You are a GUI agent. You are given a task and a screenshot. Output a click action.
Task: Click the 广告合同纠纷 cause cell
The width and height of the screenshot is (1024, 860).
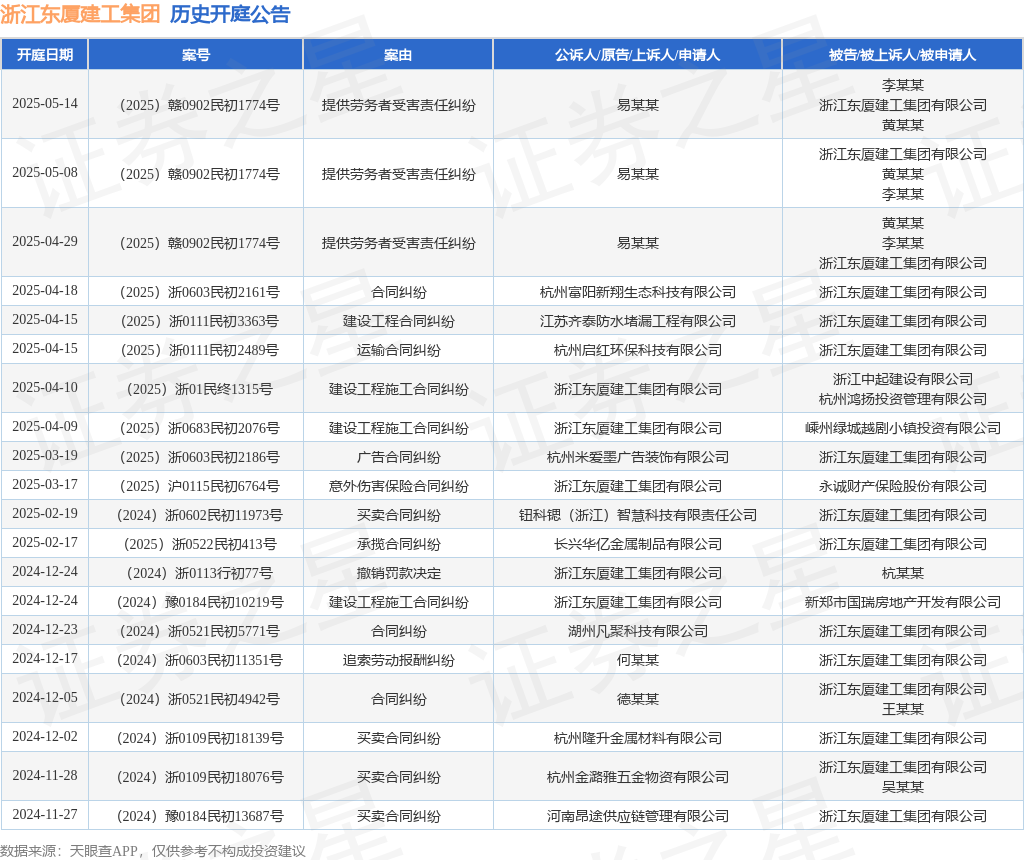[398, 457]
